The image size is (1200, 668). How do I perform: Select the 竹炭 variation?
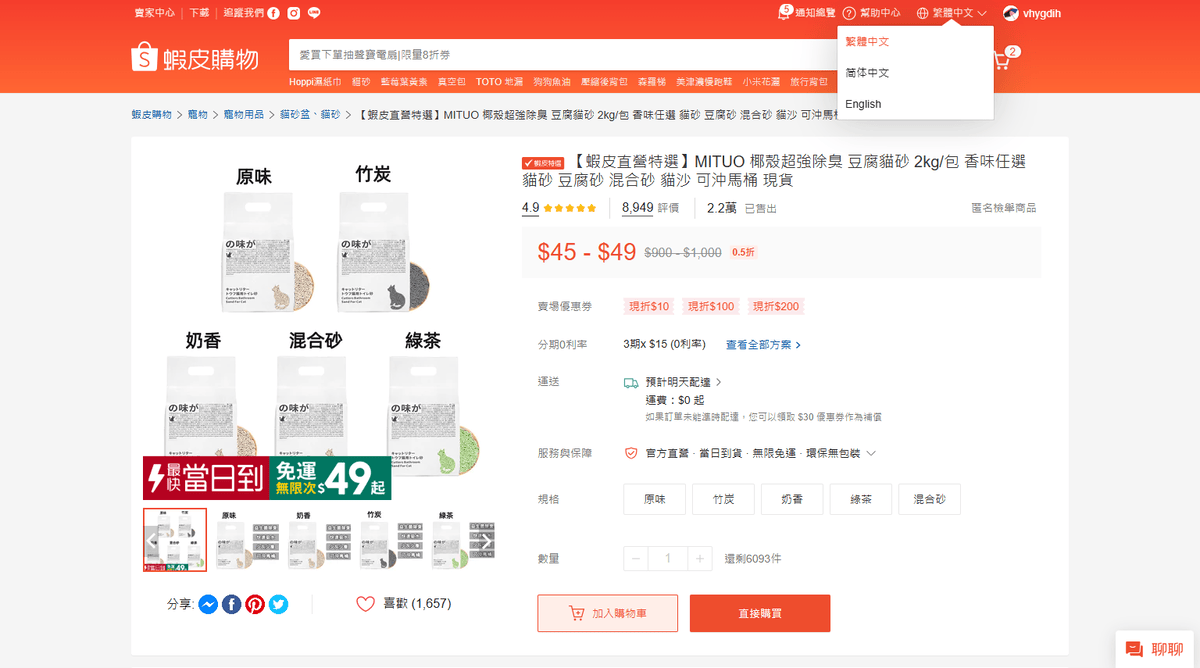point(723,498)
